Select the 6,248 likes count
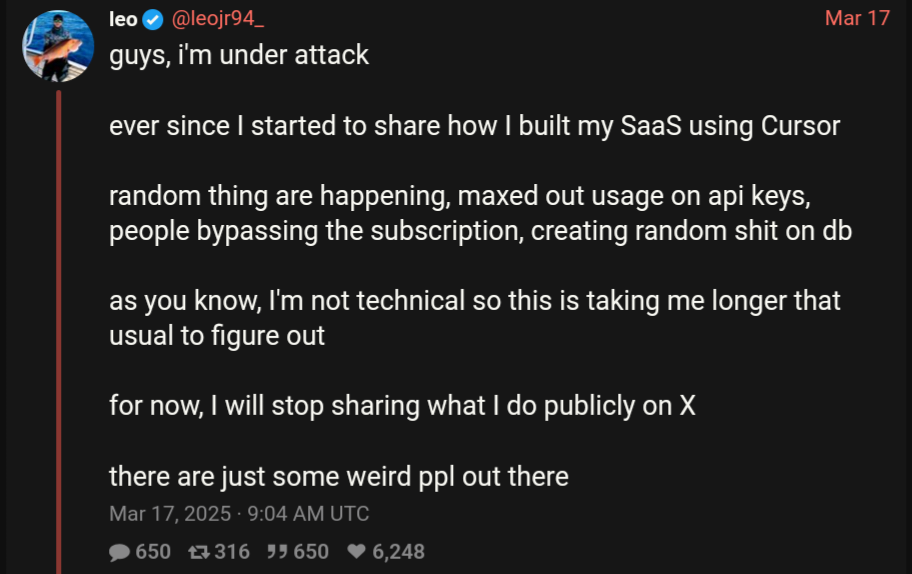The width and height of the screenshot is (912, 574). [x=398, y=551]
